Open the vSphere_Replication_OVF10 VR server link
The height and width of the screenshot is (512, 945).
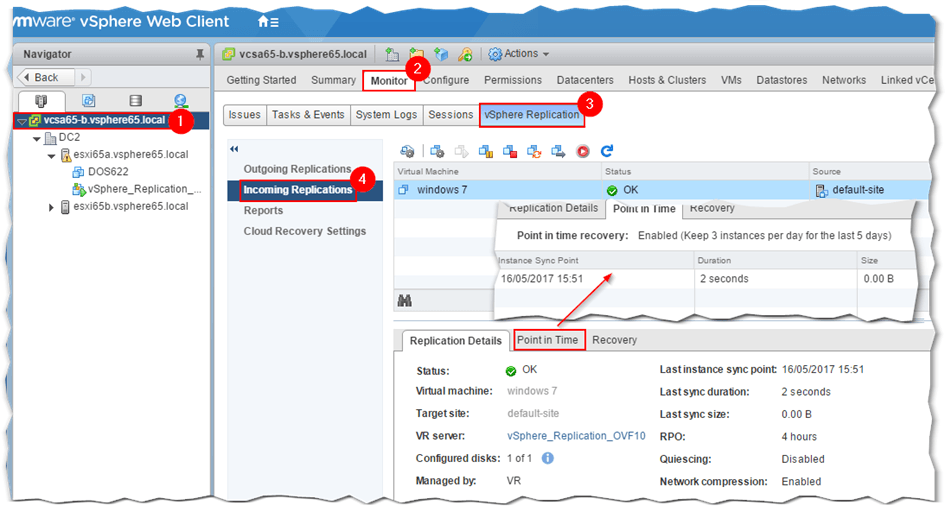pos(576,436)
